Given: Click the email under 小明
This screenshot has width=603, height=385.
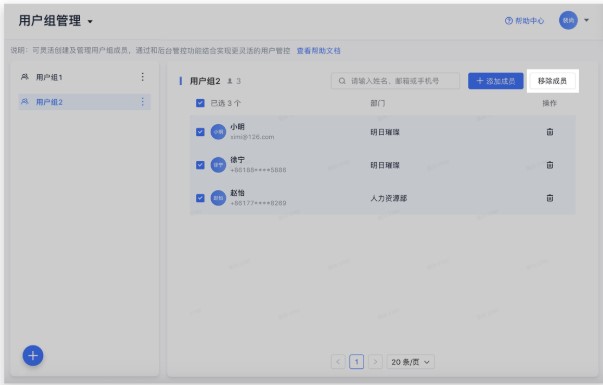Looking at the screenshot, I should [252, 137].
